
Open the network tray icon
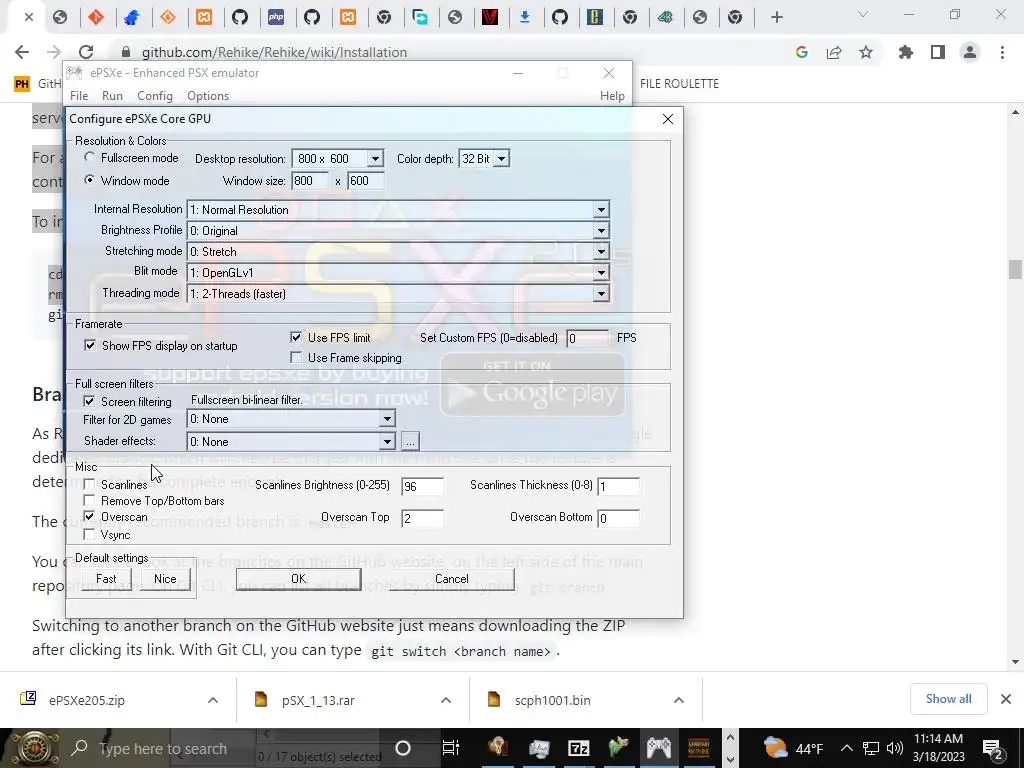[871, 748]
